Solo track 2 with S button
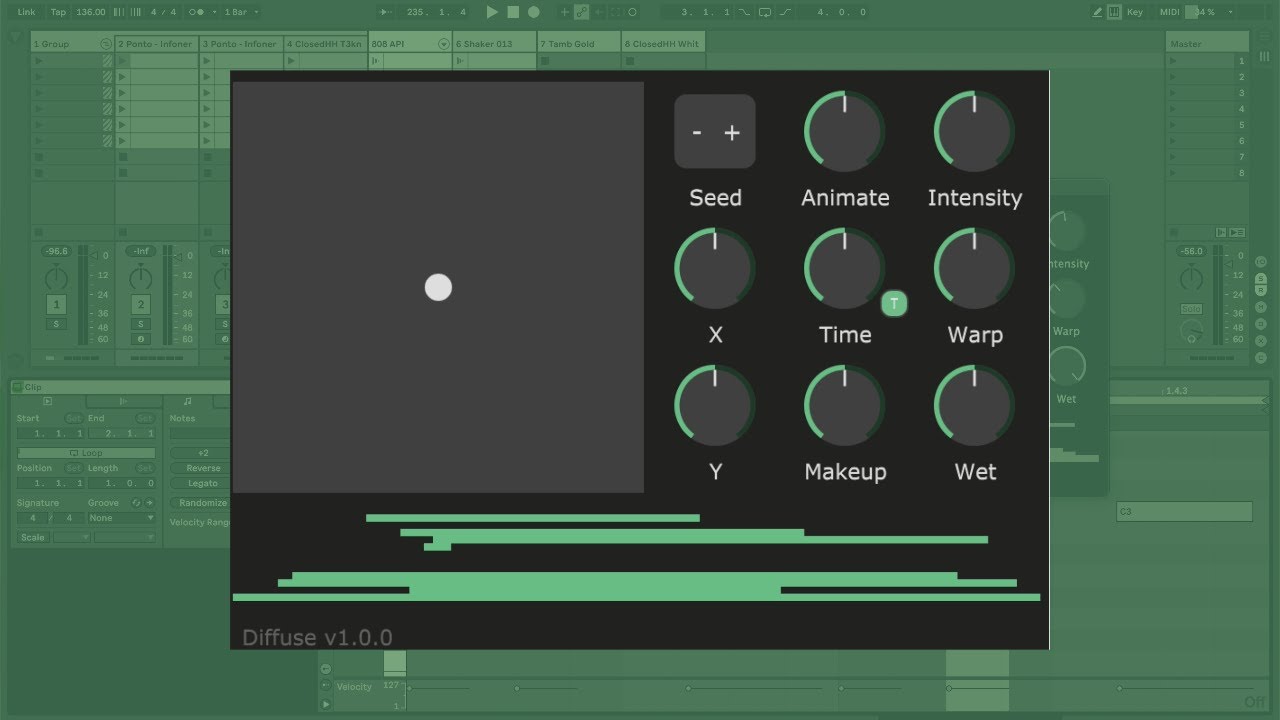Screen dimensions: 1280x720 pos(141,324)
